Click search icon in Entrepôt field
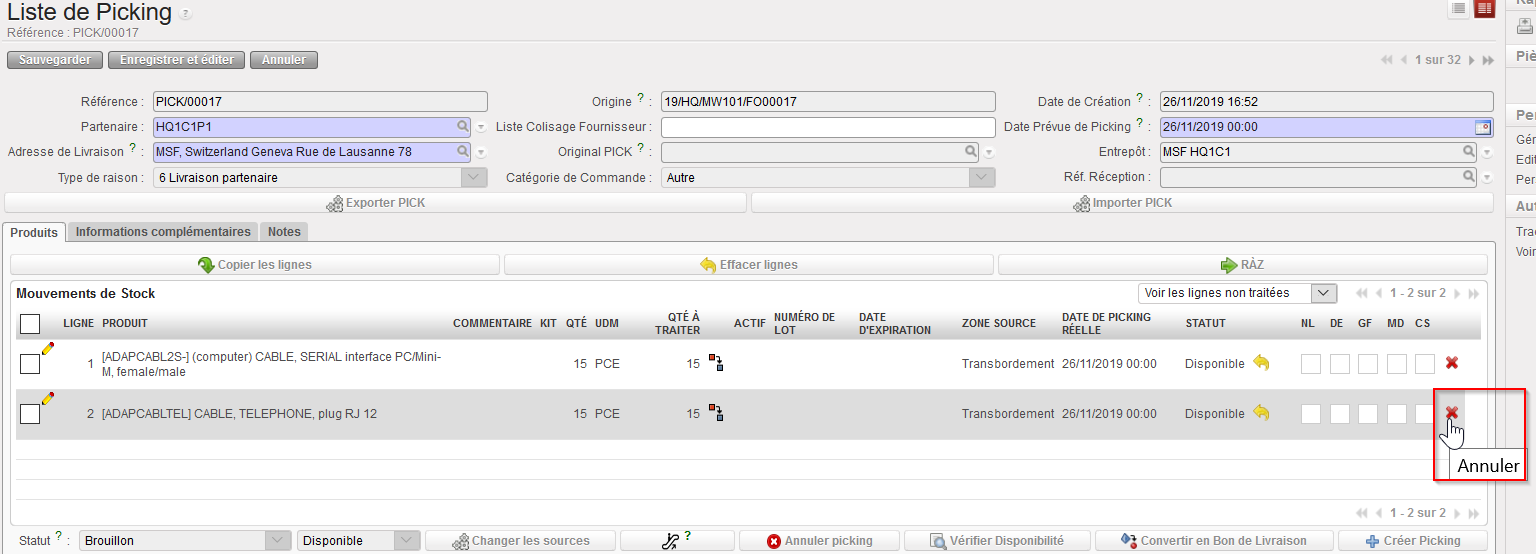Viewport: 1536px width, 554px height. [1468, 152]
